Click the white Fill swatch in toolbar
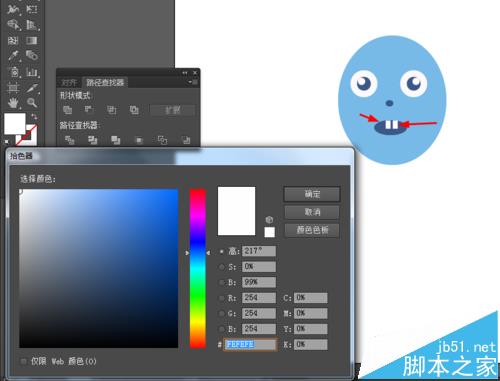This screenshot has height=381, width=500. click(15, 124)
